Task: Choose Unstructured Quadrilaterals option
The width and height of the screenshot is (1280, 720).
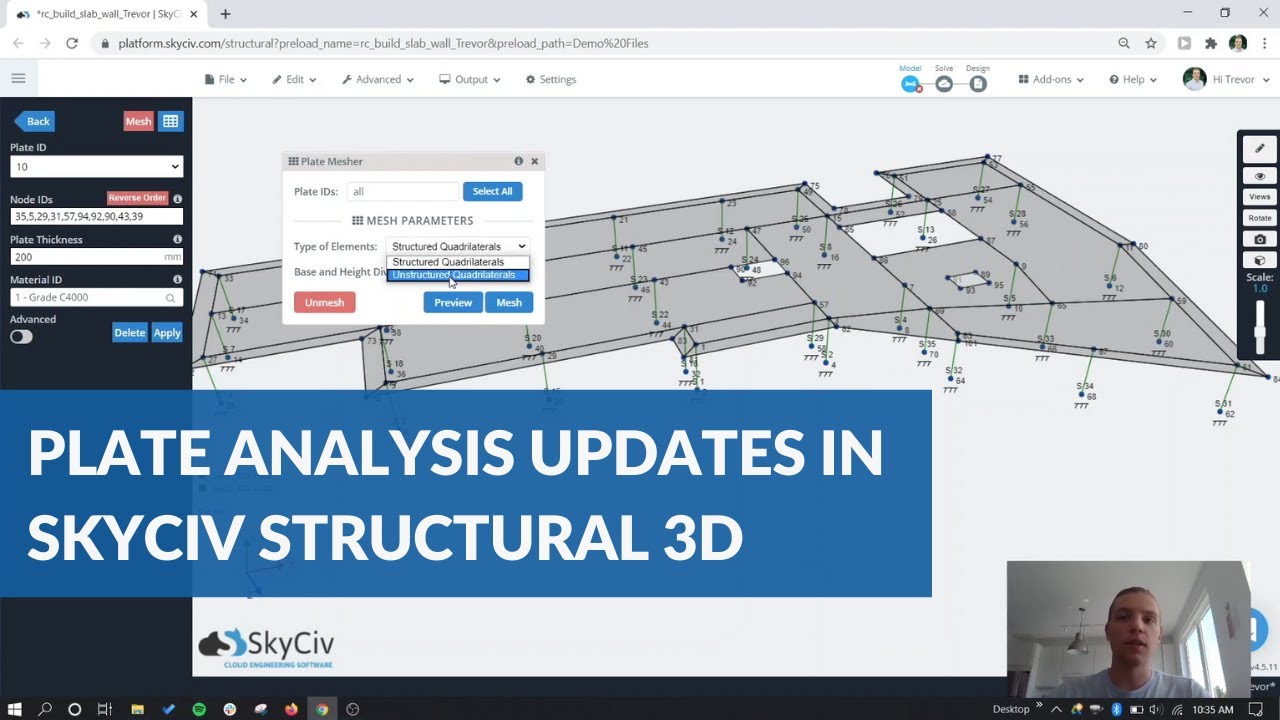Action: point(458,275)
